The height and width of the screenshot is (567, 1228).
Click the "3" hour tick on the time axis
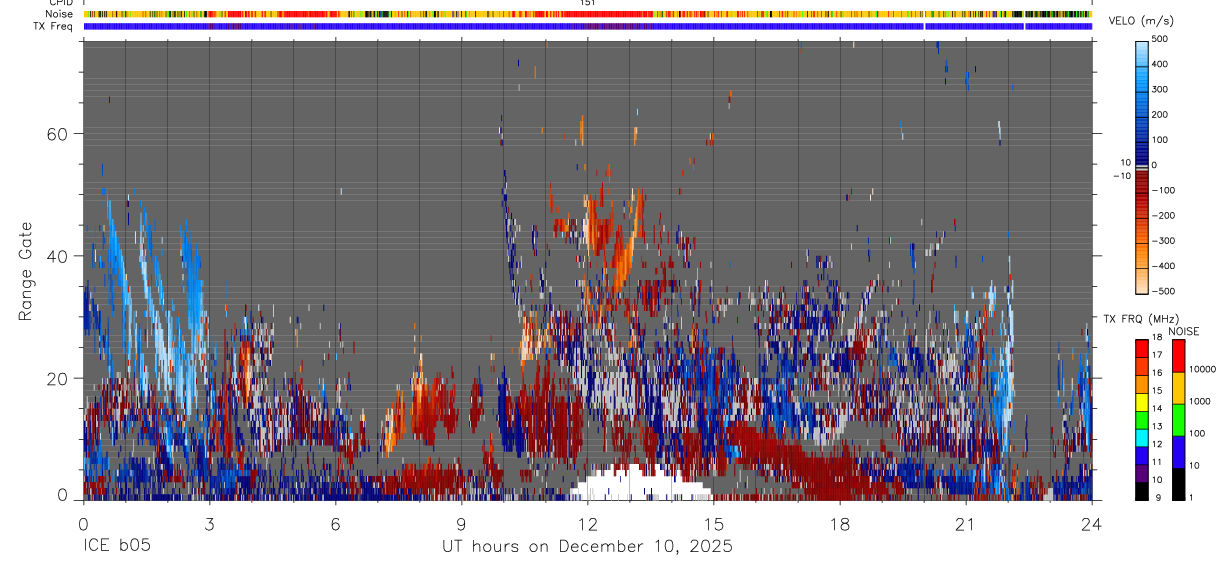[x=210, y=524]
